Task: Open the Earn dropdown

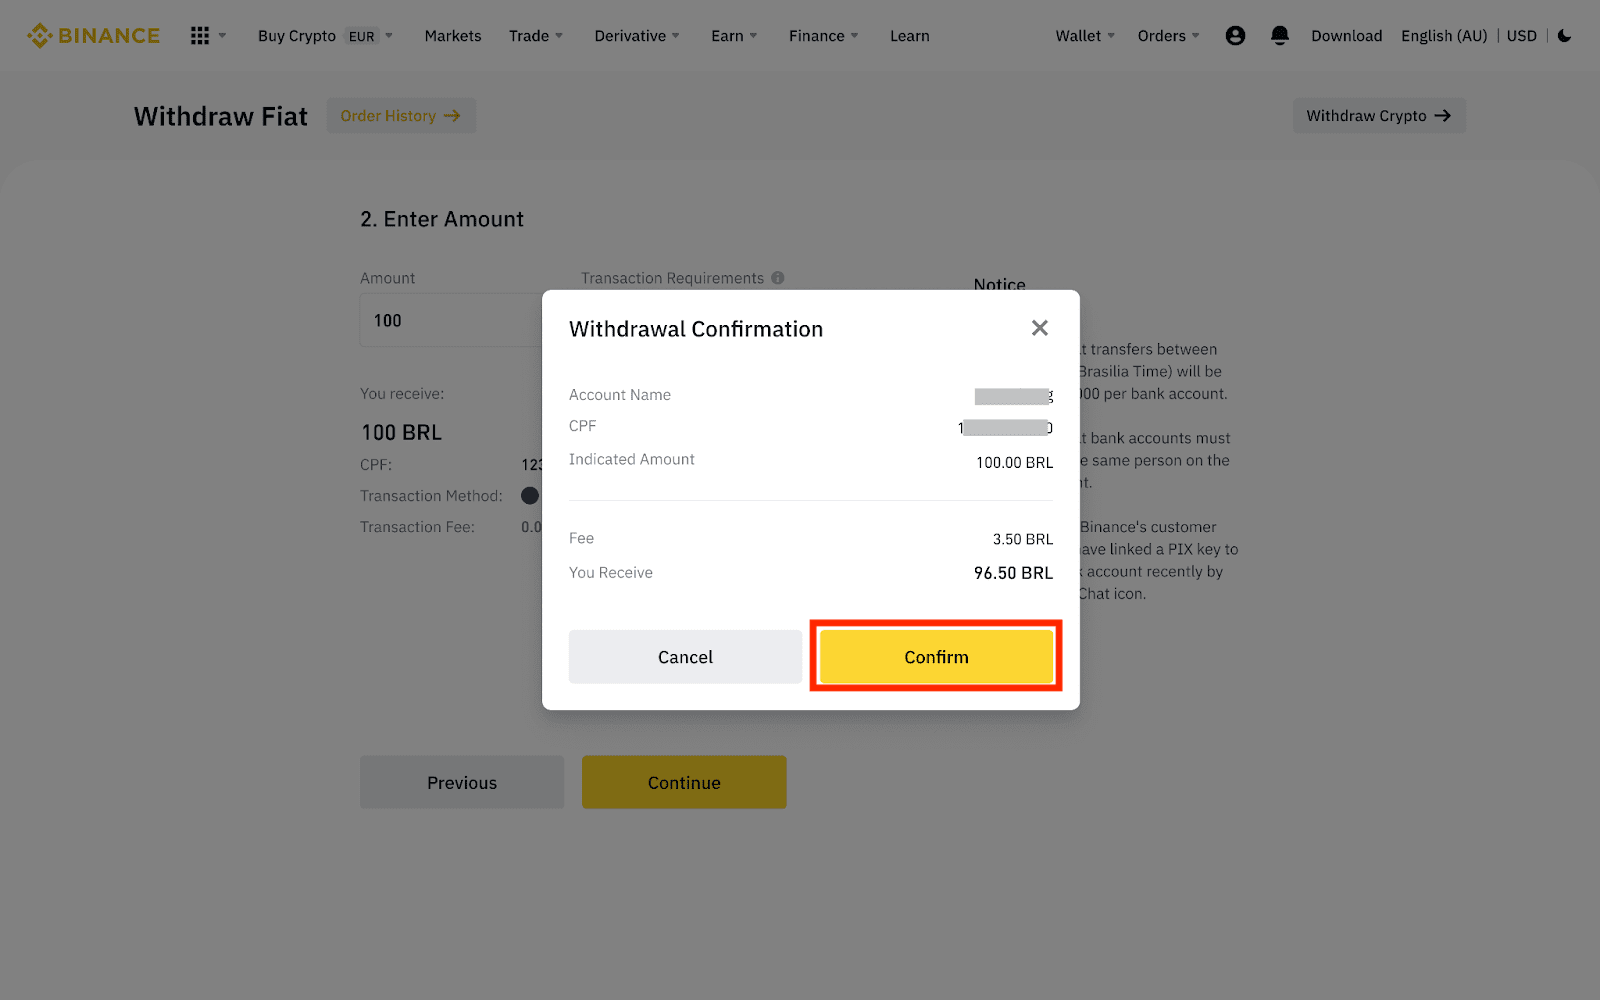Action: (x=734, y=36)
